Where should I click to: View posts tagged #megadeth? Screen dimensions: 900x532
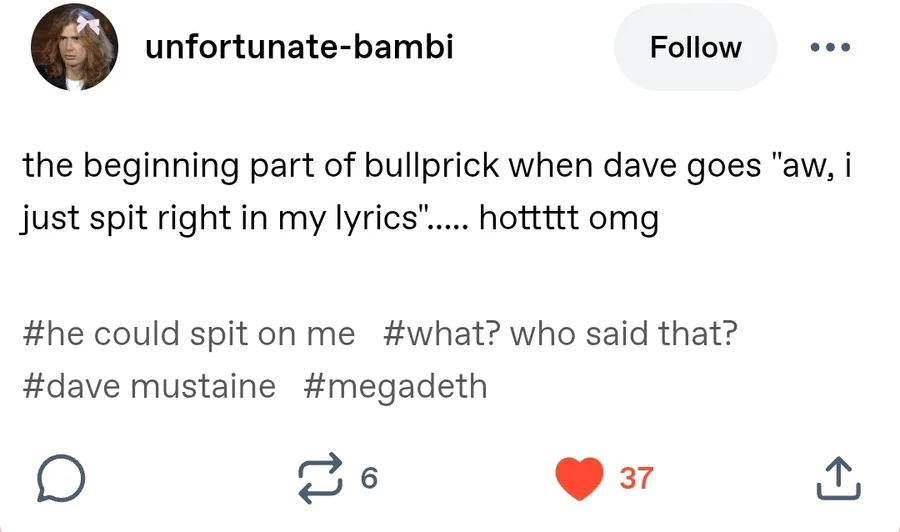point(395,386)
